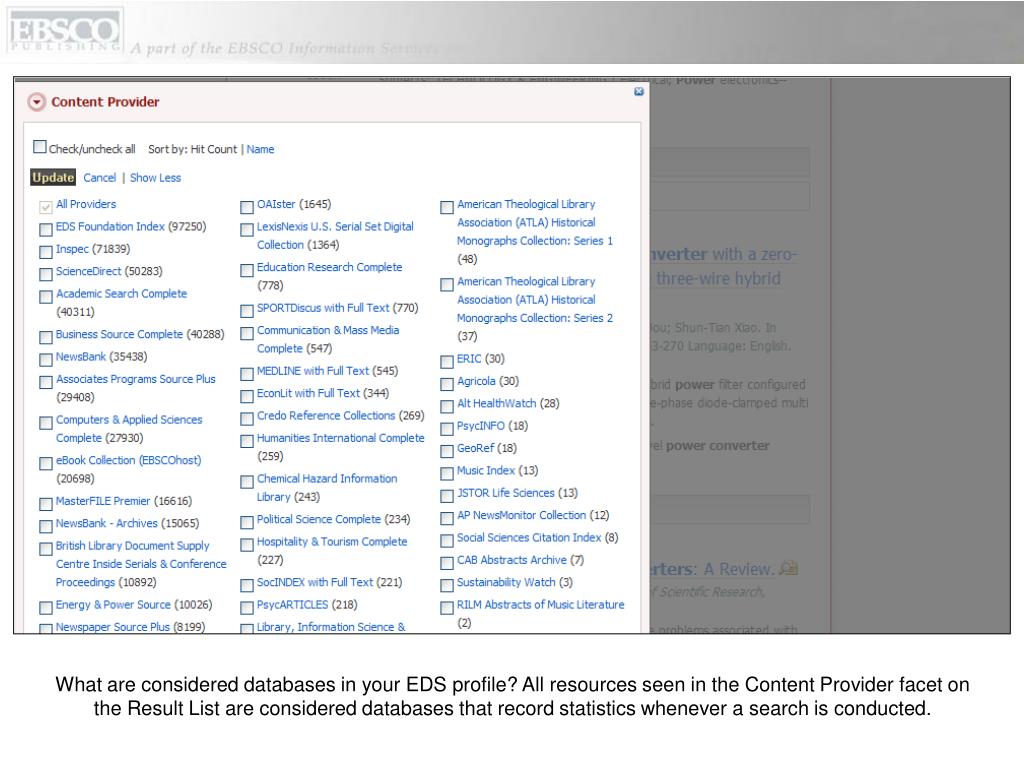Tick the Agricola checkbox
This screenshot has height=768, width=1024.
[x=447, y=383]
